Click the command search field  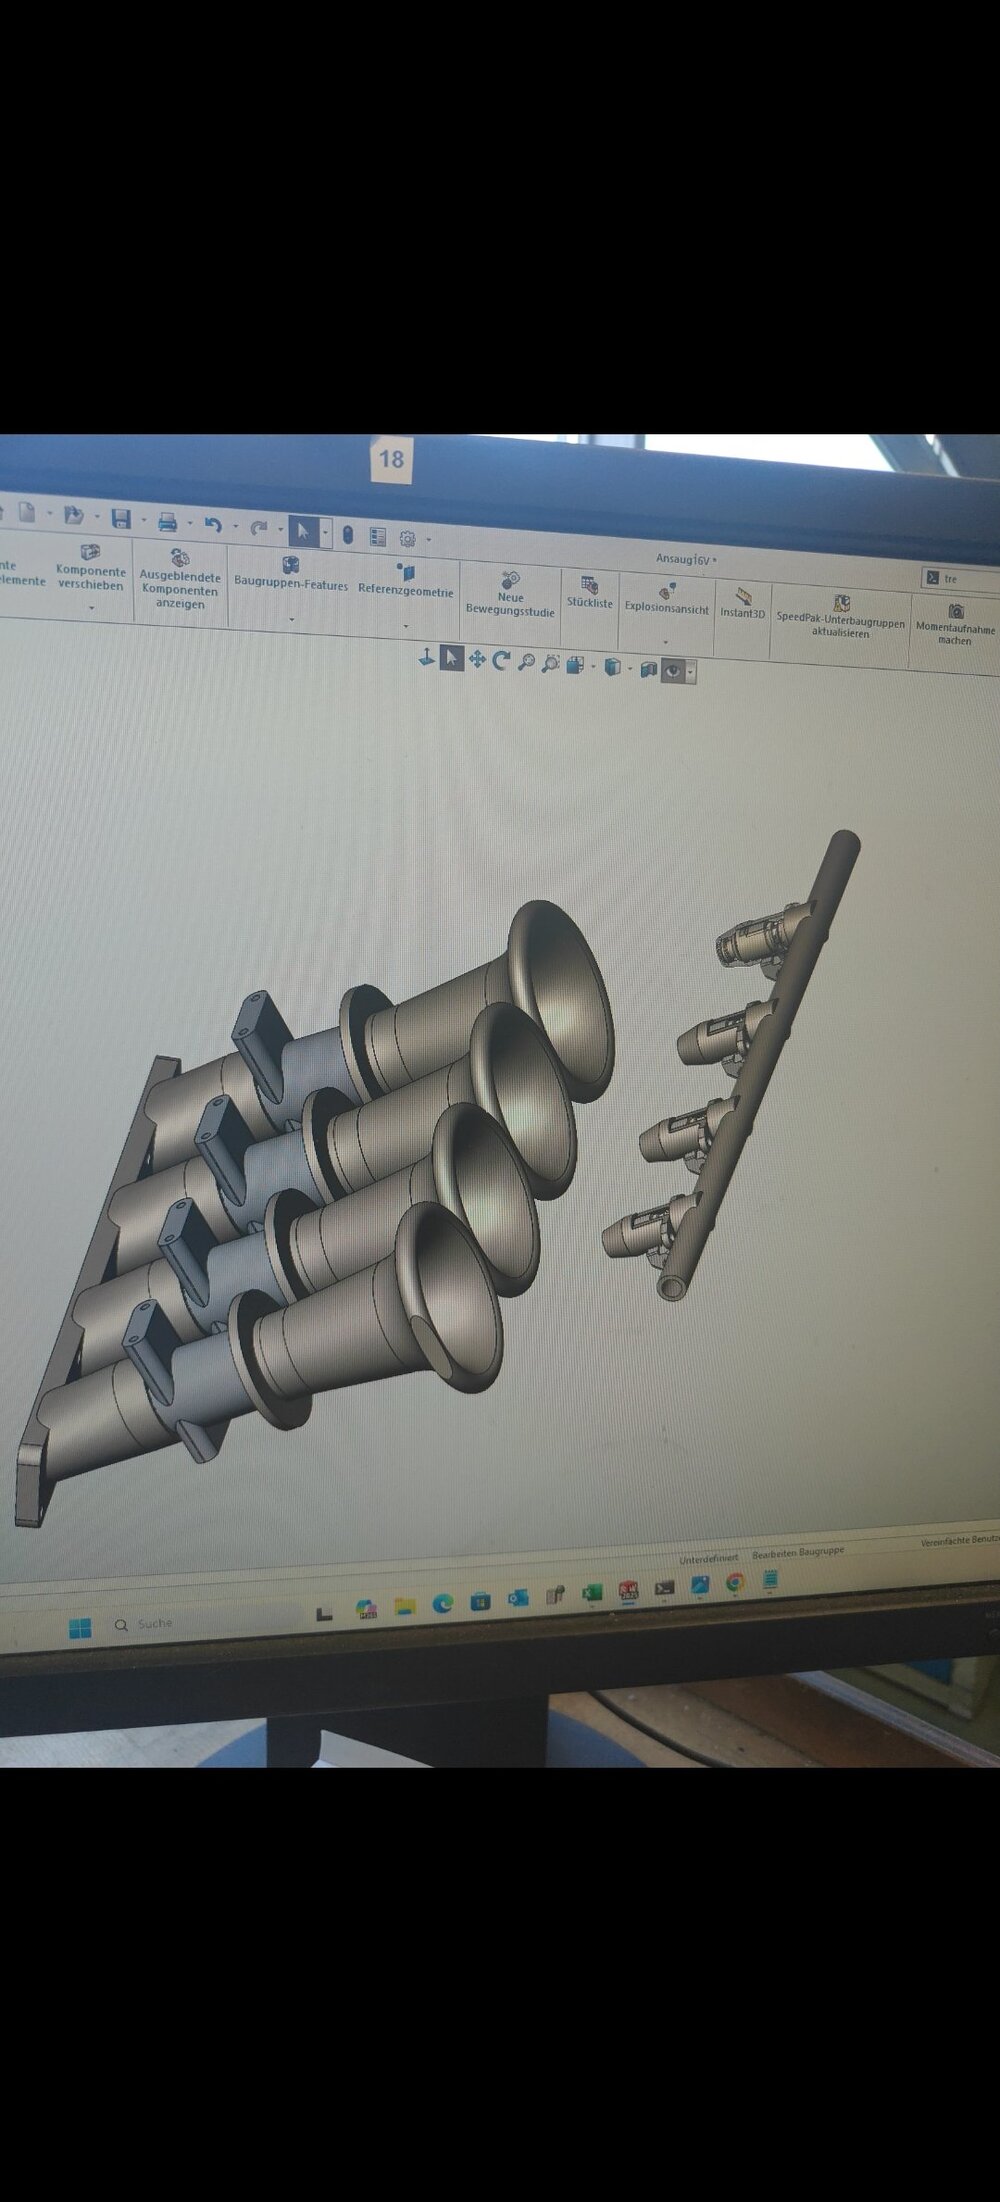click(960, 578)
